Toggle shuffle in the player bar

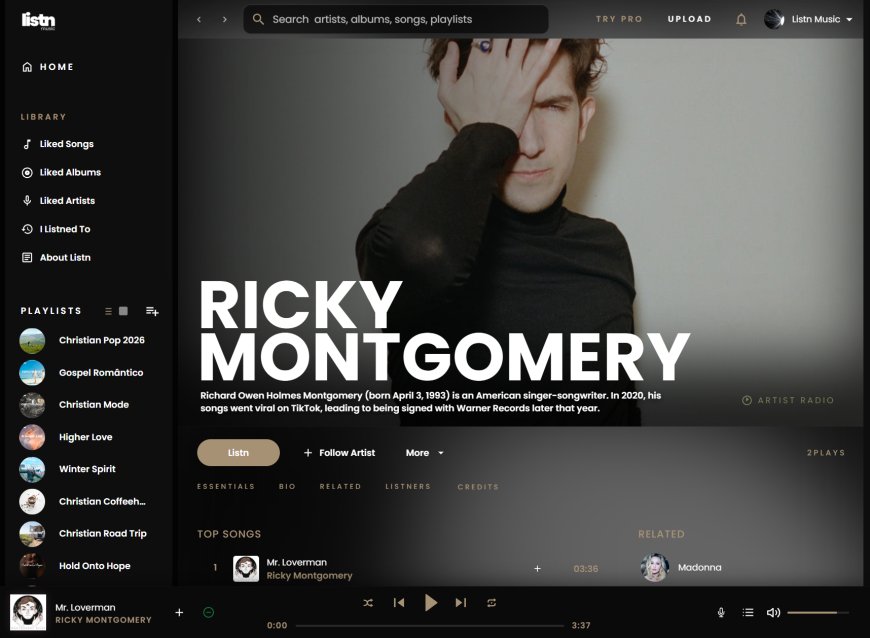point(368,603)
